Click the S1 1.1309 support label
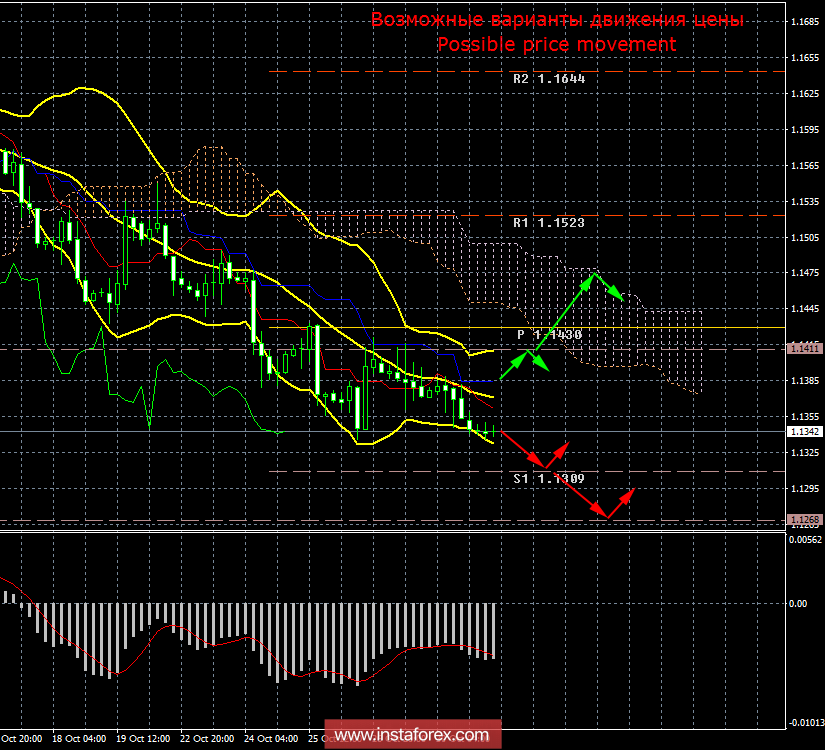The height and width of the screenshot is (750, 825). (549, 478)
